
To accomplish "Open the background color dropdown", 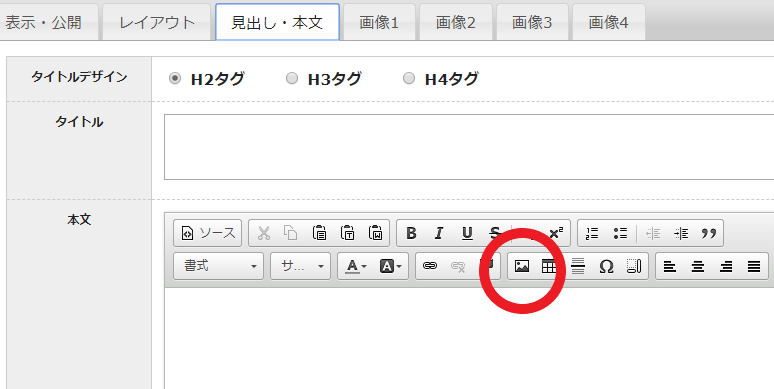I will [x=390, y=267].
